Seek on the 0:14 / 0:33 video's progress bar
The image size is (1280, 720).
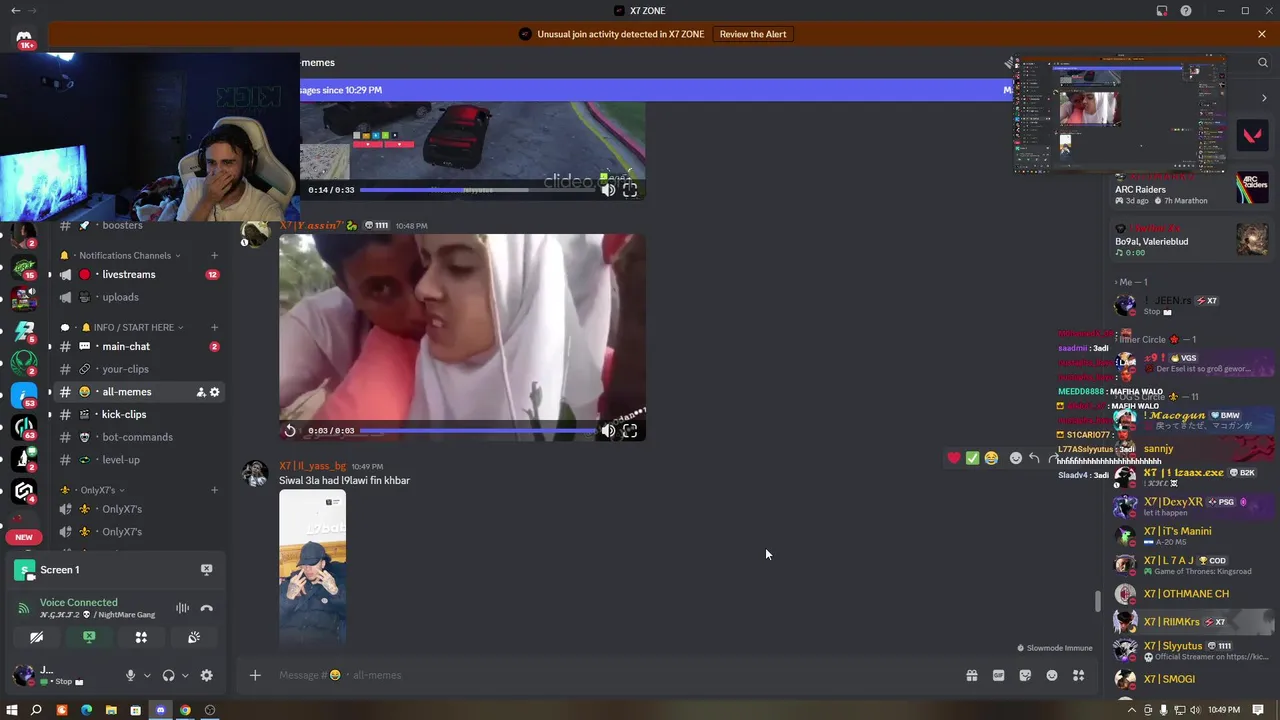(477, 189)
